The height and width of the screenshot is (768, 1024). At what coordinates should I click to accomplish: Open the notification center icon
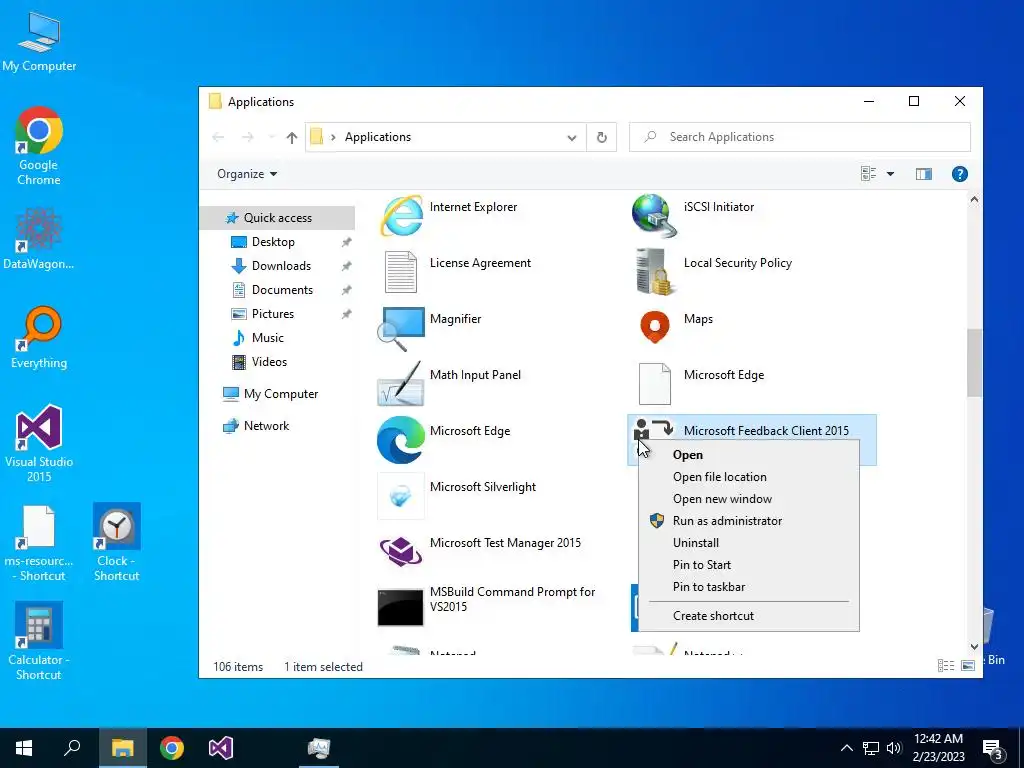993,748
